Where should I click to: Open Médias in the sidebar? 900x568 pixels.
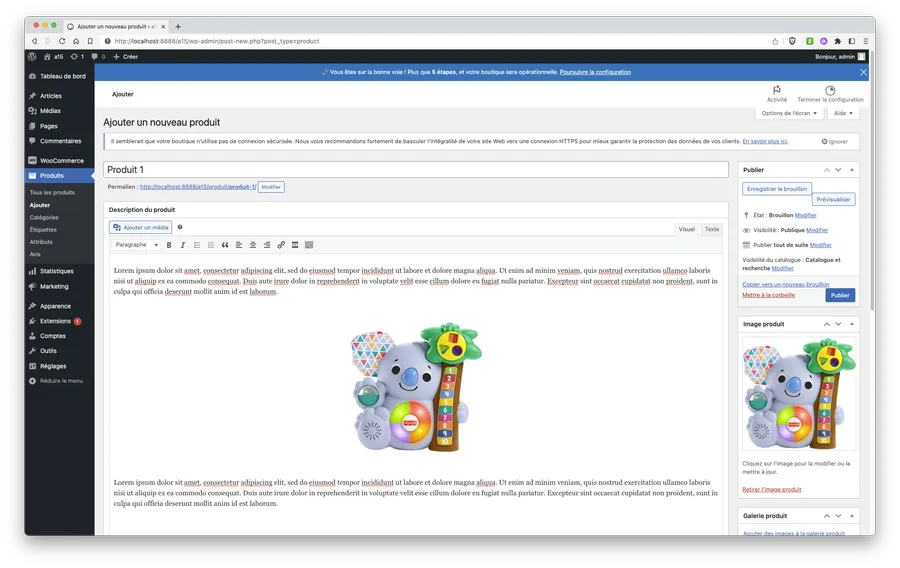59,111
